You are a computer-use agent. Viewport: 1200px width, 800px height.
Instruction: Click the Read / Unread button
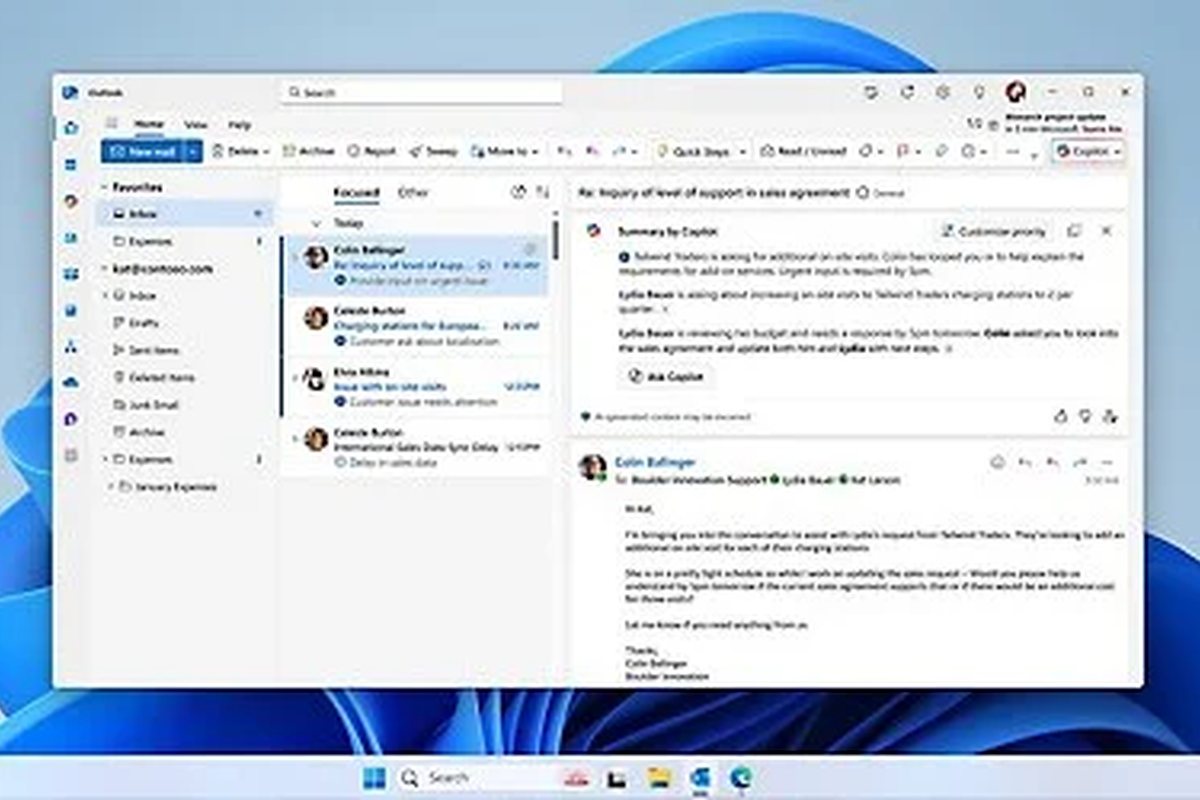pyautogui.click(x=803, y=151)
